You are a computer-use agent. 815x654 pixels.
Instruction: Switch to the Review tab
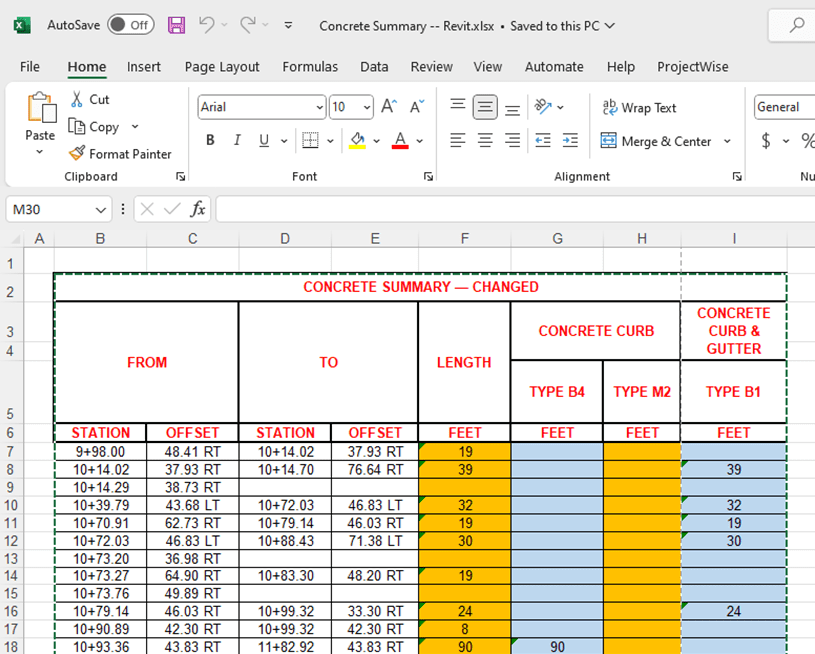pos(431,67)
